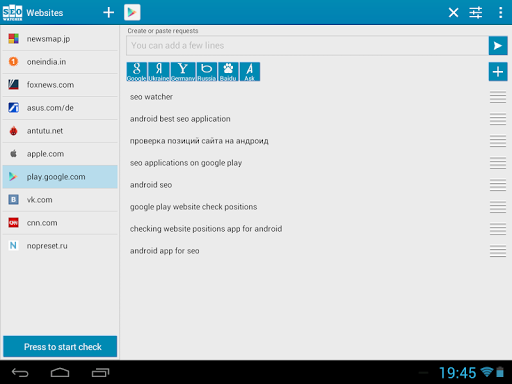This screenshot has width=512, height=384.
Task: Open the handle beside 'android app for seo'
Action: point(498,251)
